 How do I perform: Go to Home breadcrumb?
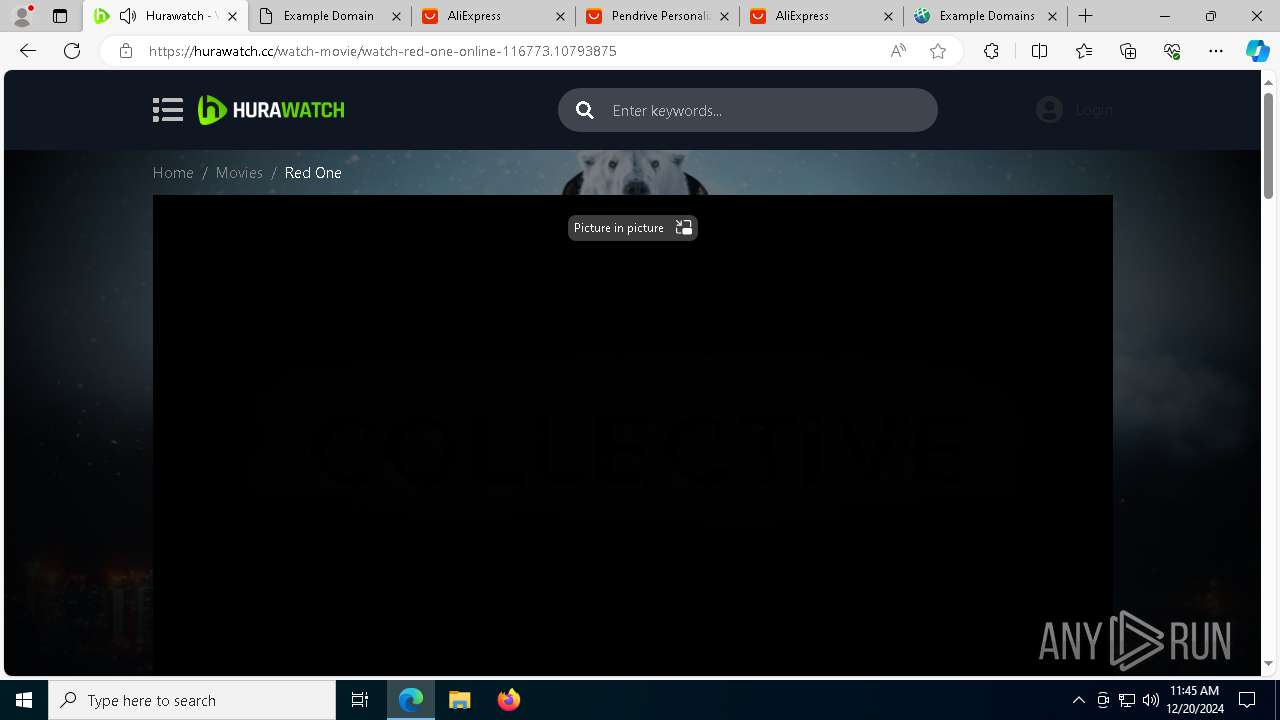click(x=173, y=173)
